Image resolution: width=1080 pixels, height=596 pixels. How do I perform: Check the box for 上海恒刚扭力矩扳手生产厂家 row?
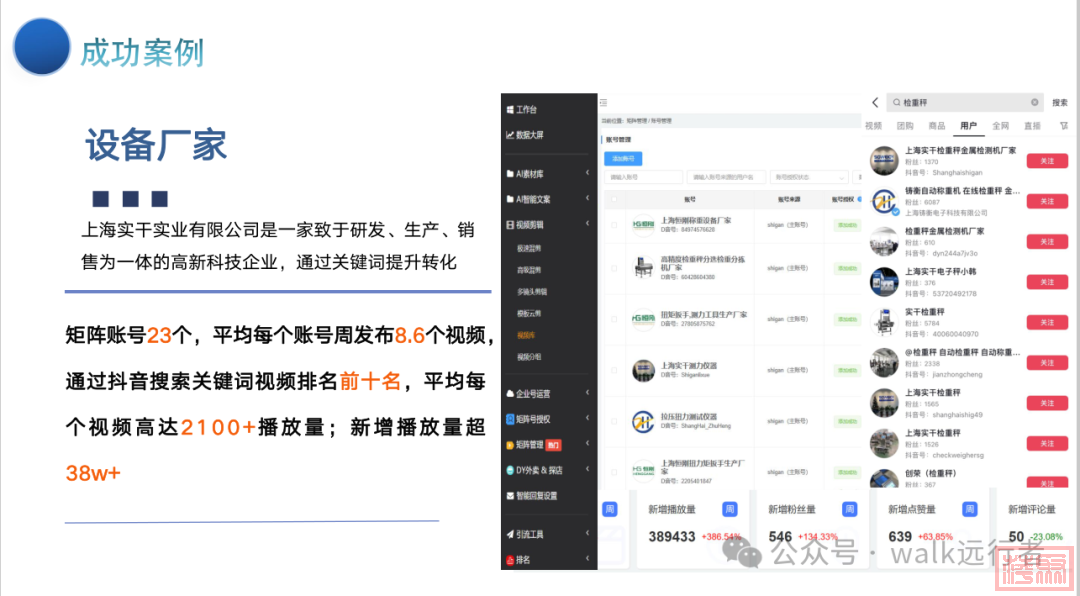point(614,472)
